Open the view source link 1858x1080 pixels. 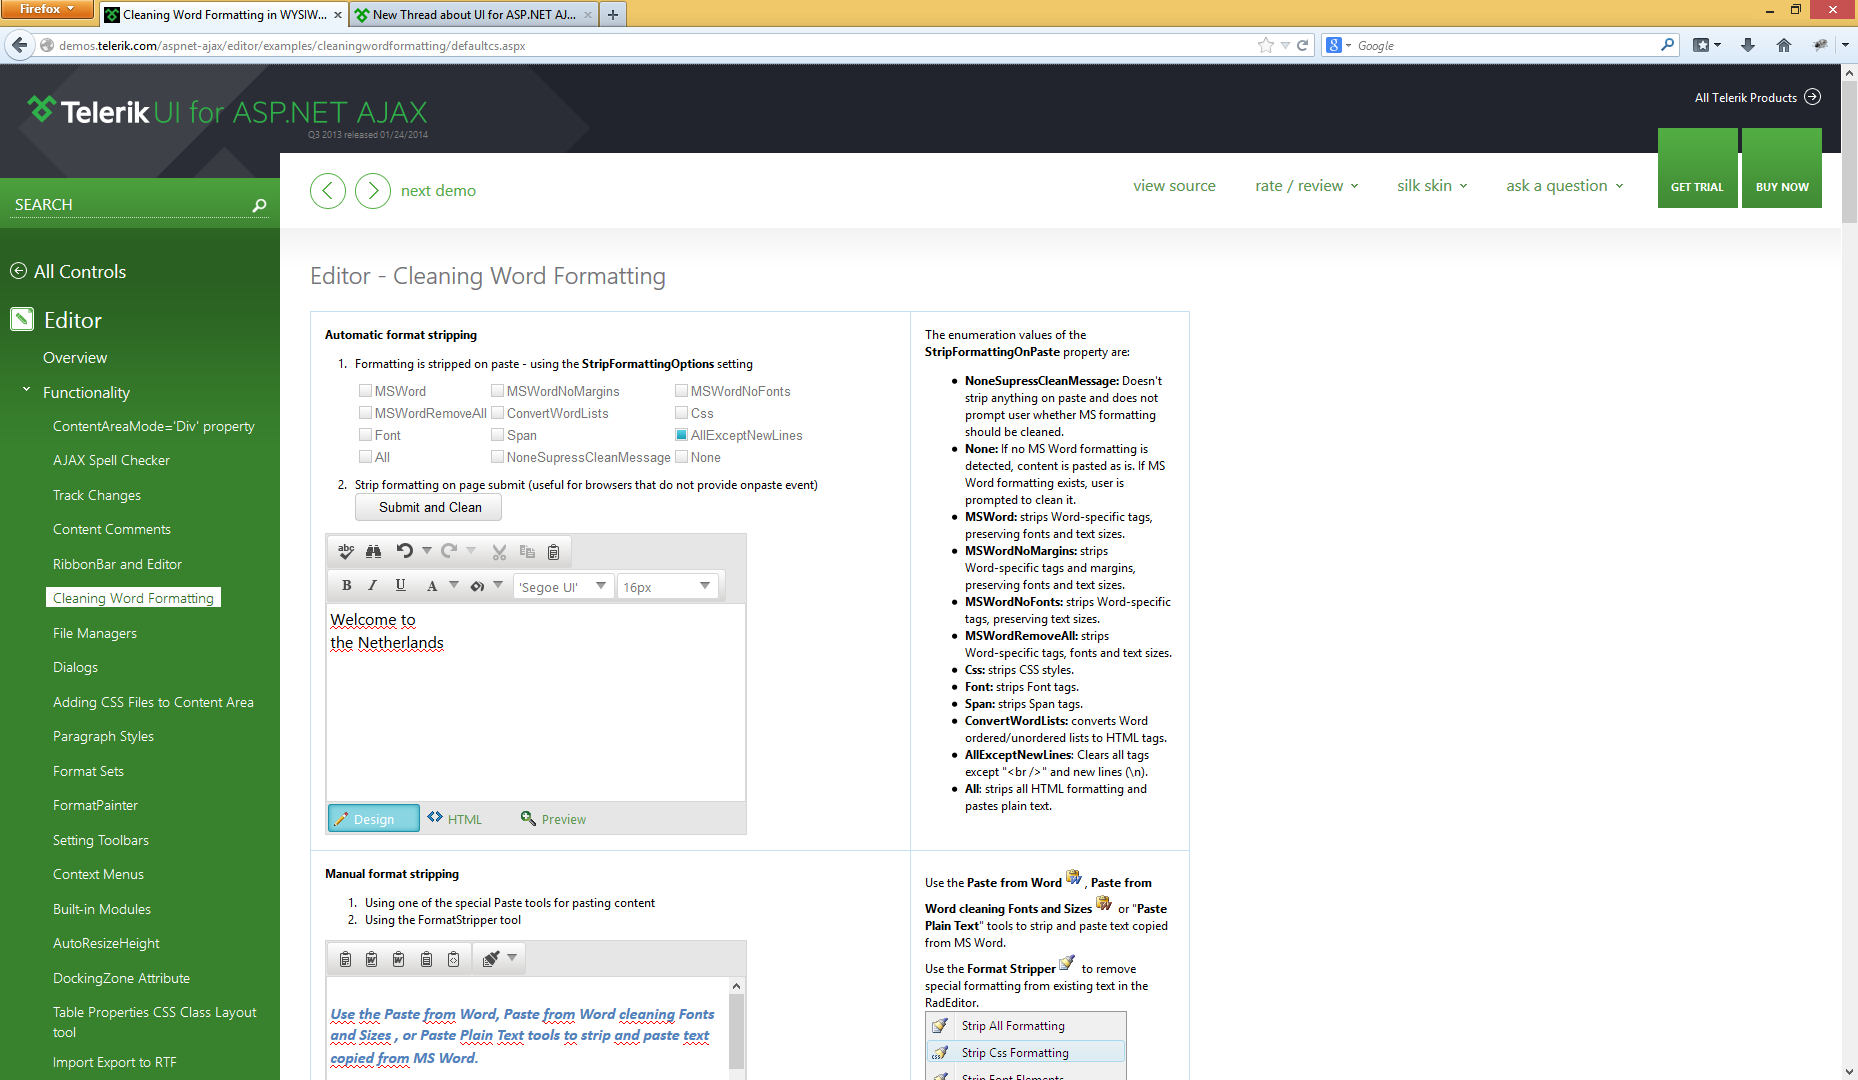(1174, 186)
